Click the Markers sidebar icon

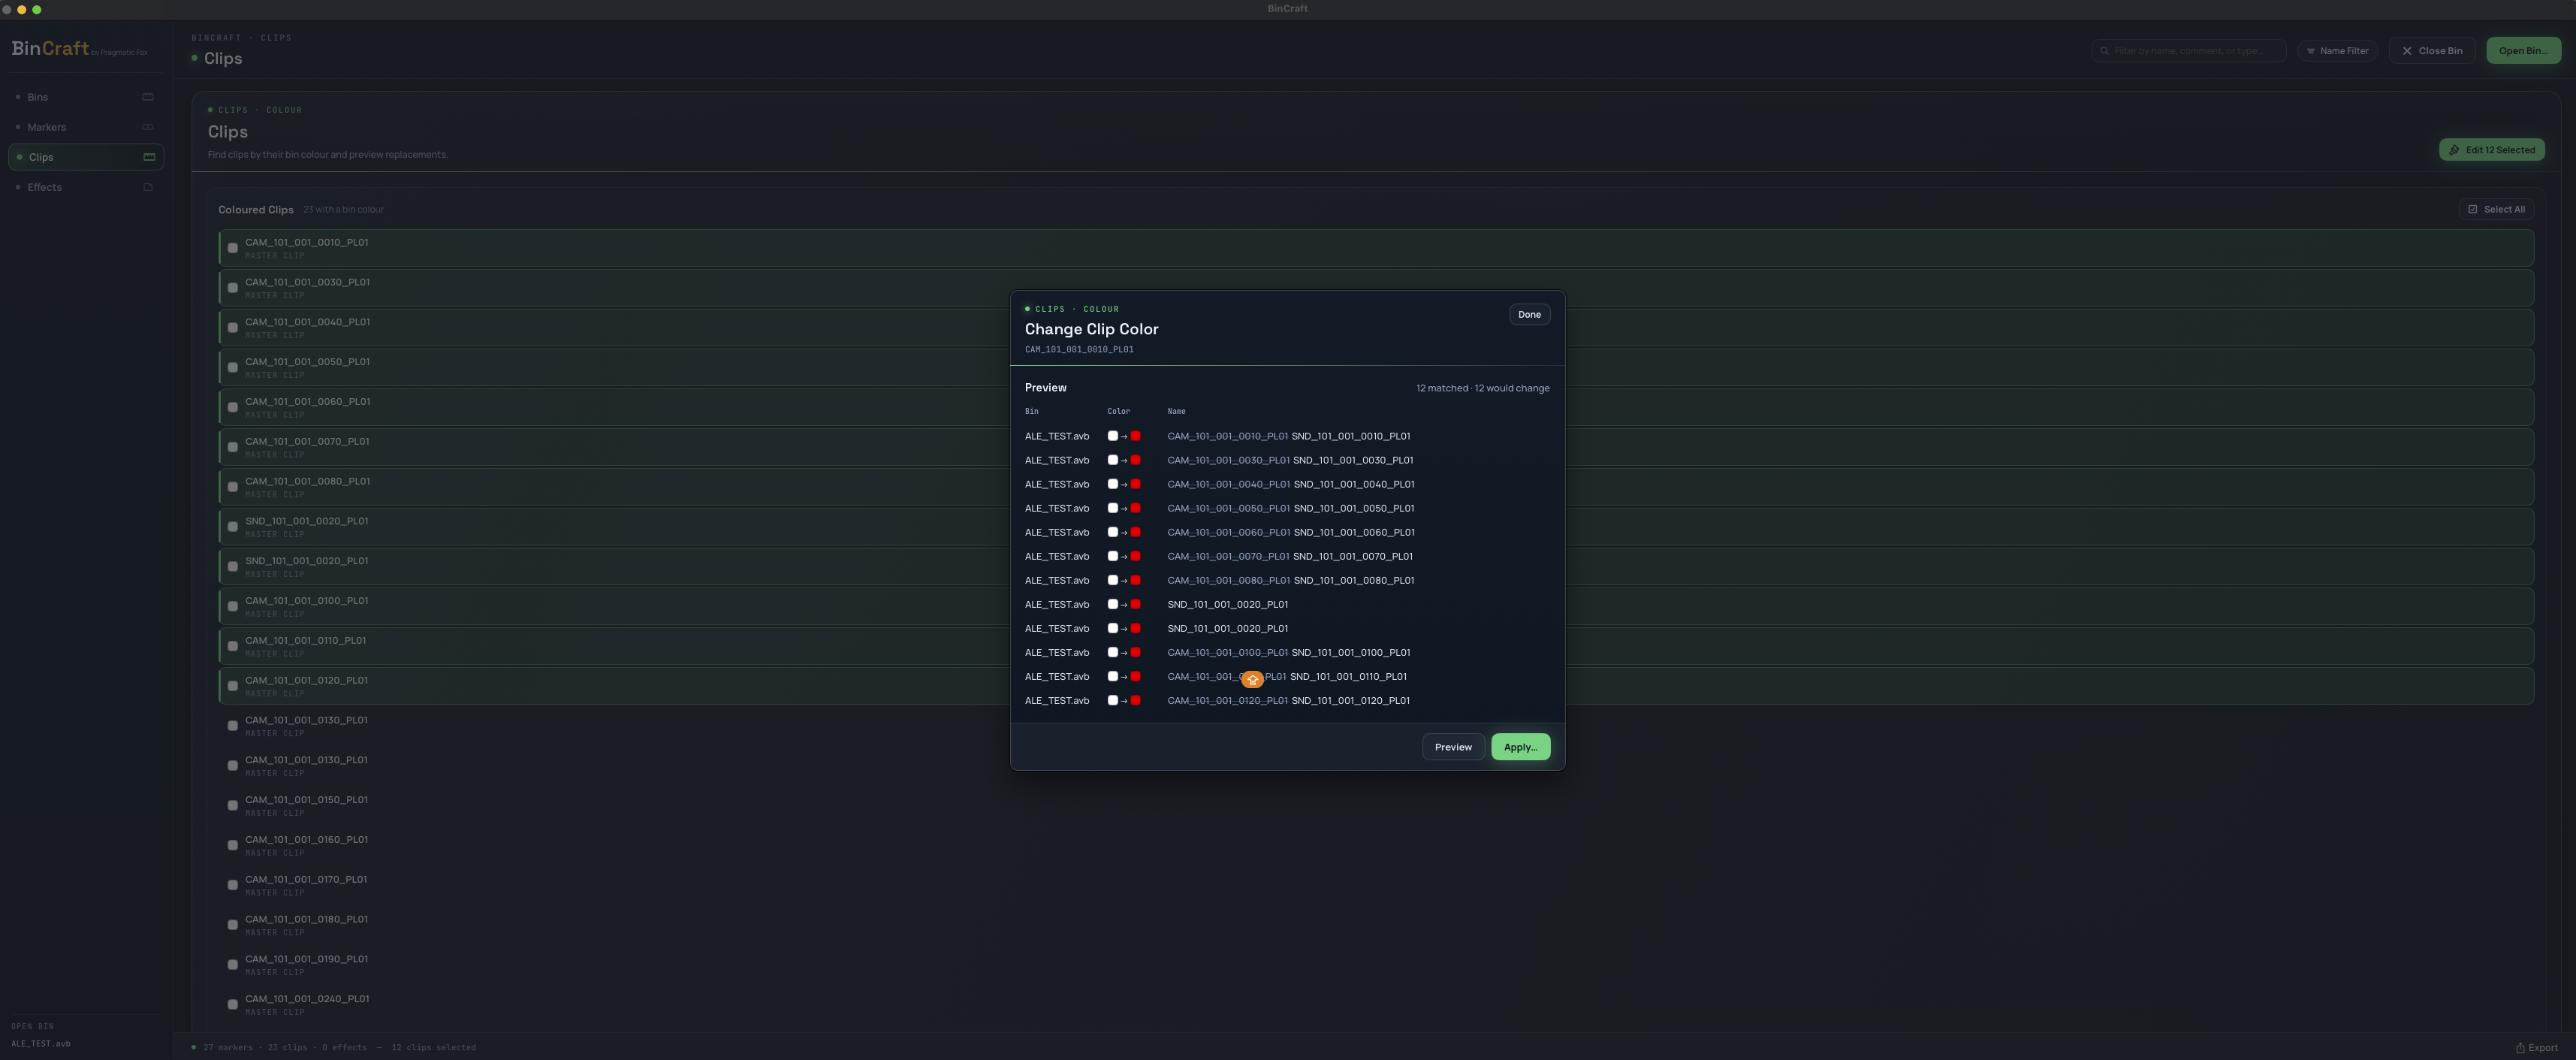(x=148, y=127)
